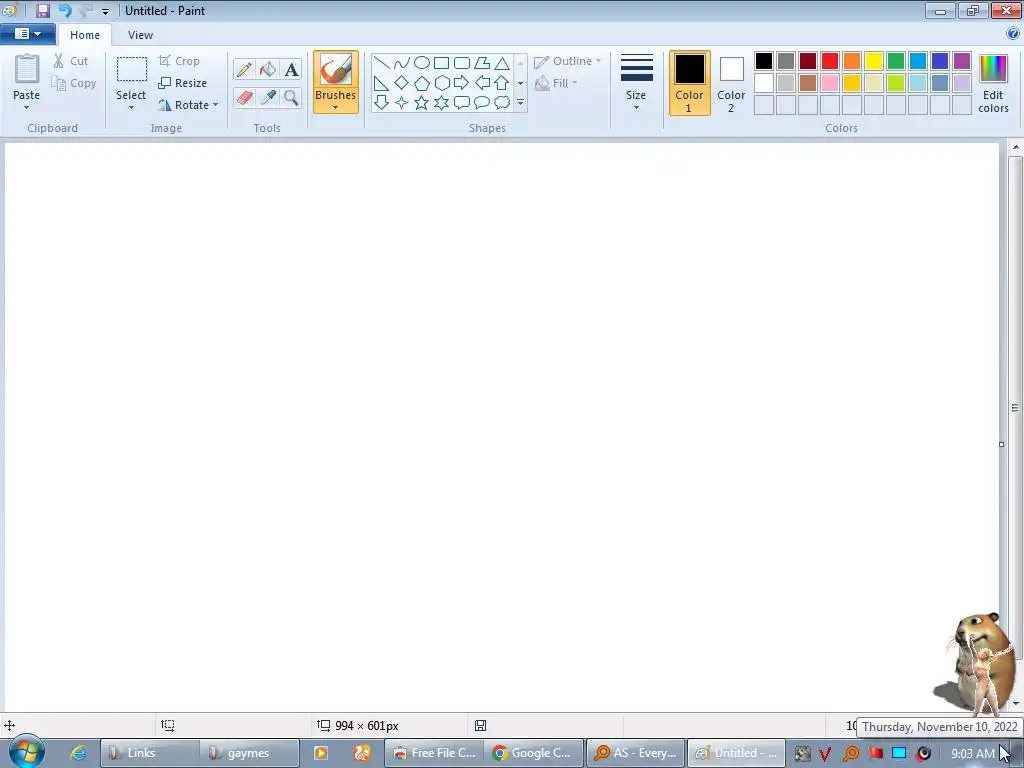The width and height of the screenshot is (1024, 768).
Task: Choose the Rounded rectangular callout shape
Action: click(x=462, y=103)
